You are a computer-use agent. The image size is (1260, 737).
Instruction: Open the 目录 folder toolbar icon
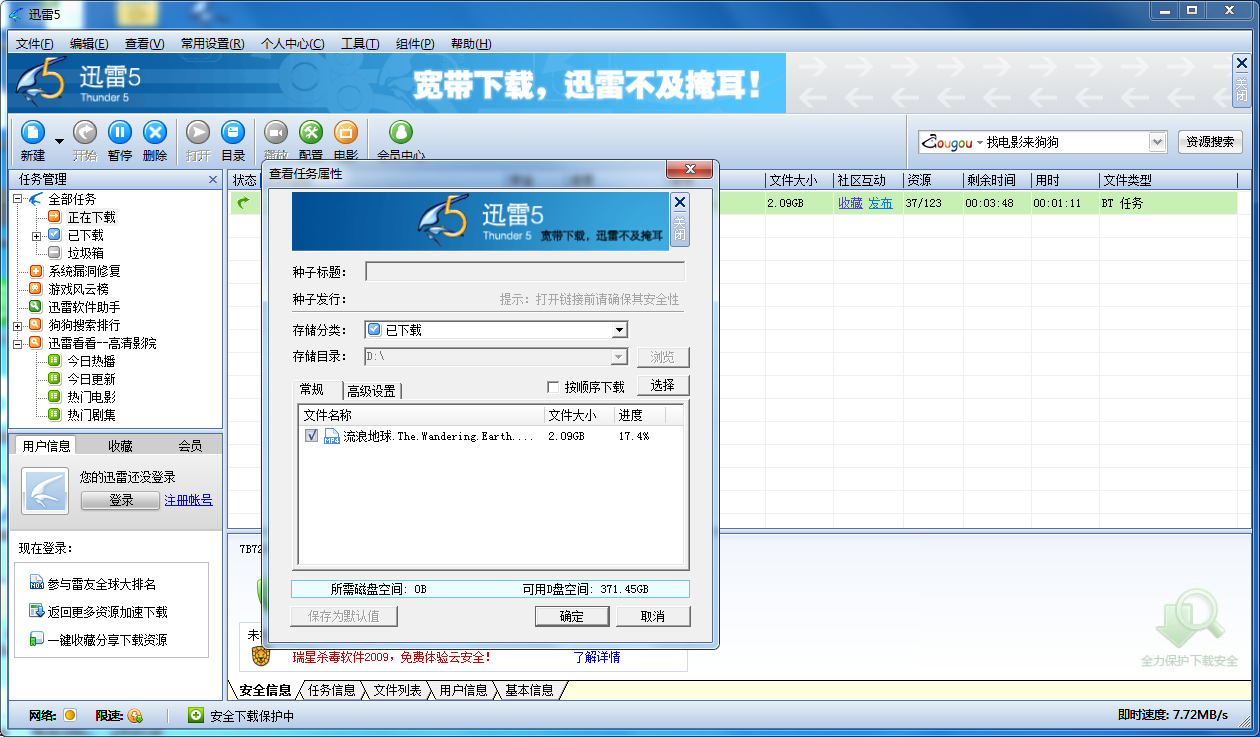pyautogui.click(x=233, y=132)
